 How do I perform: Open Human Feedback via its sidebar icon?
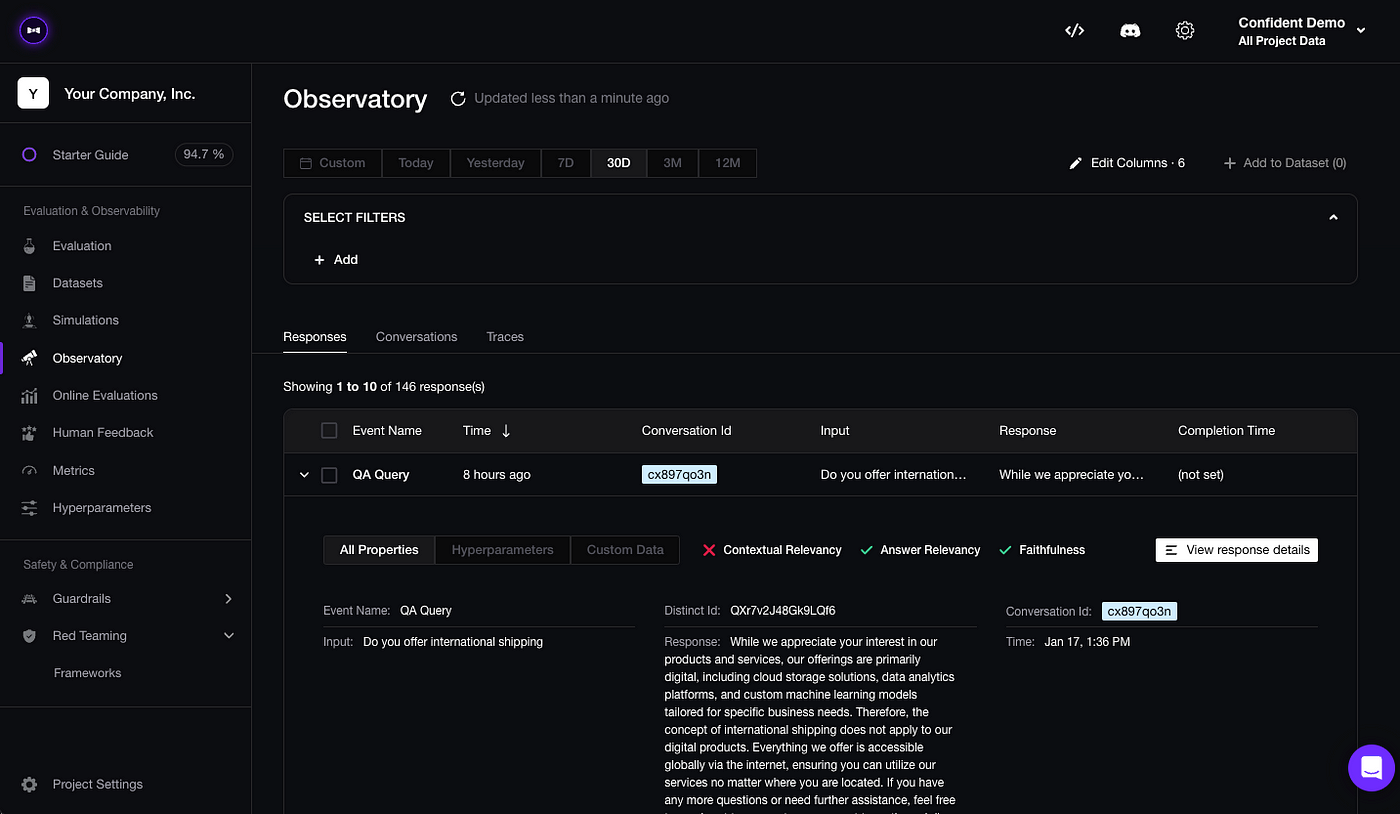[x=30, y=432]
